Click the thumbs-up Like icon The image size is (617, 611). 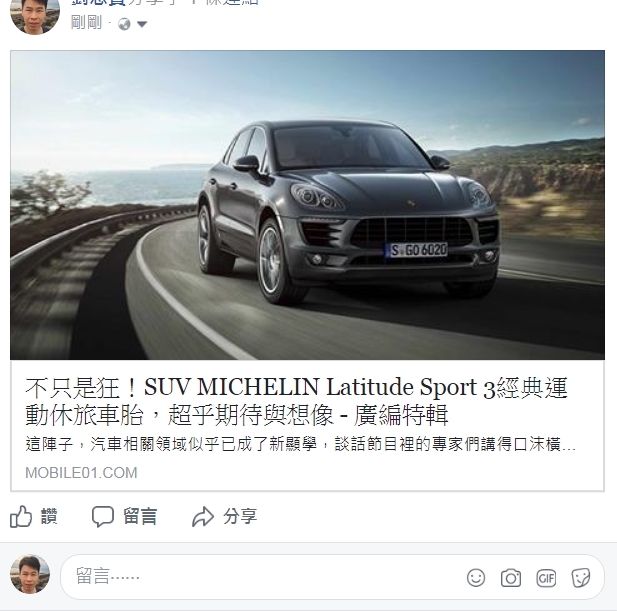21,516
